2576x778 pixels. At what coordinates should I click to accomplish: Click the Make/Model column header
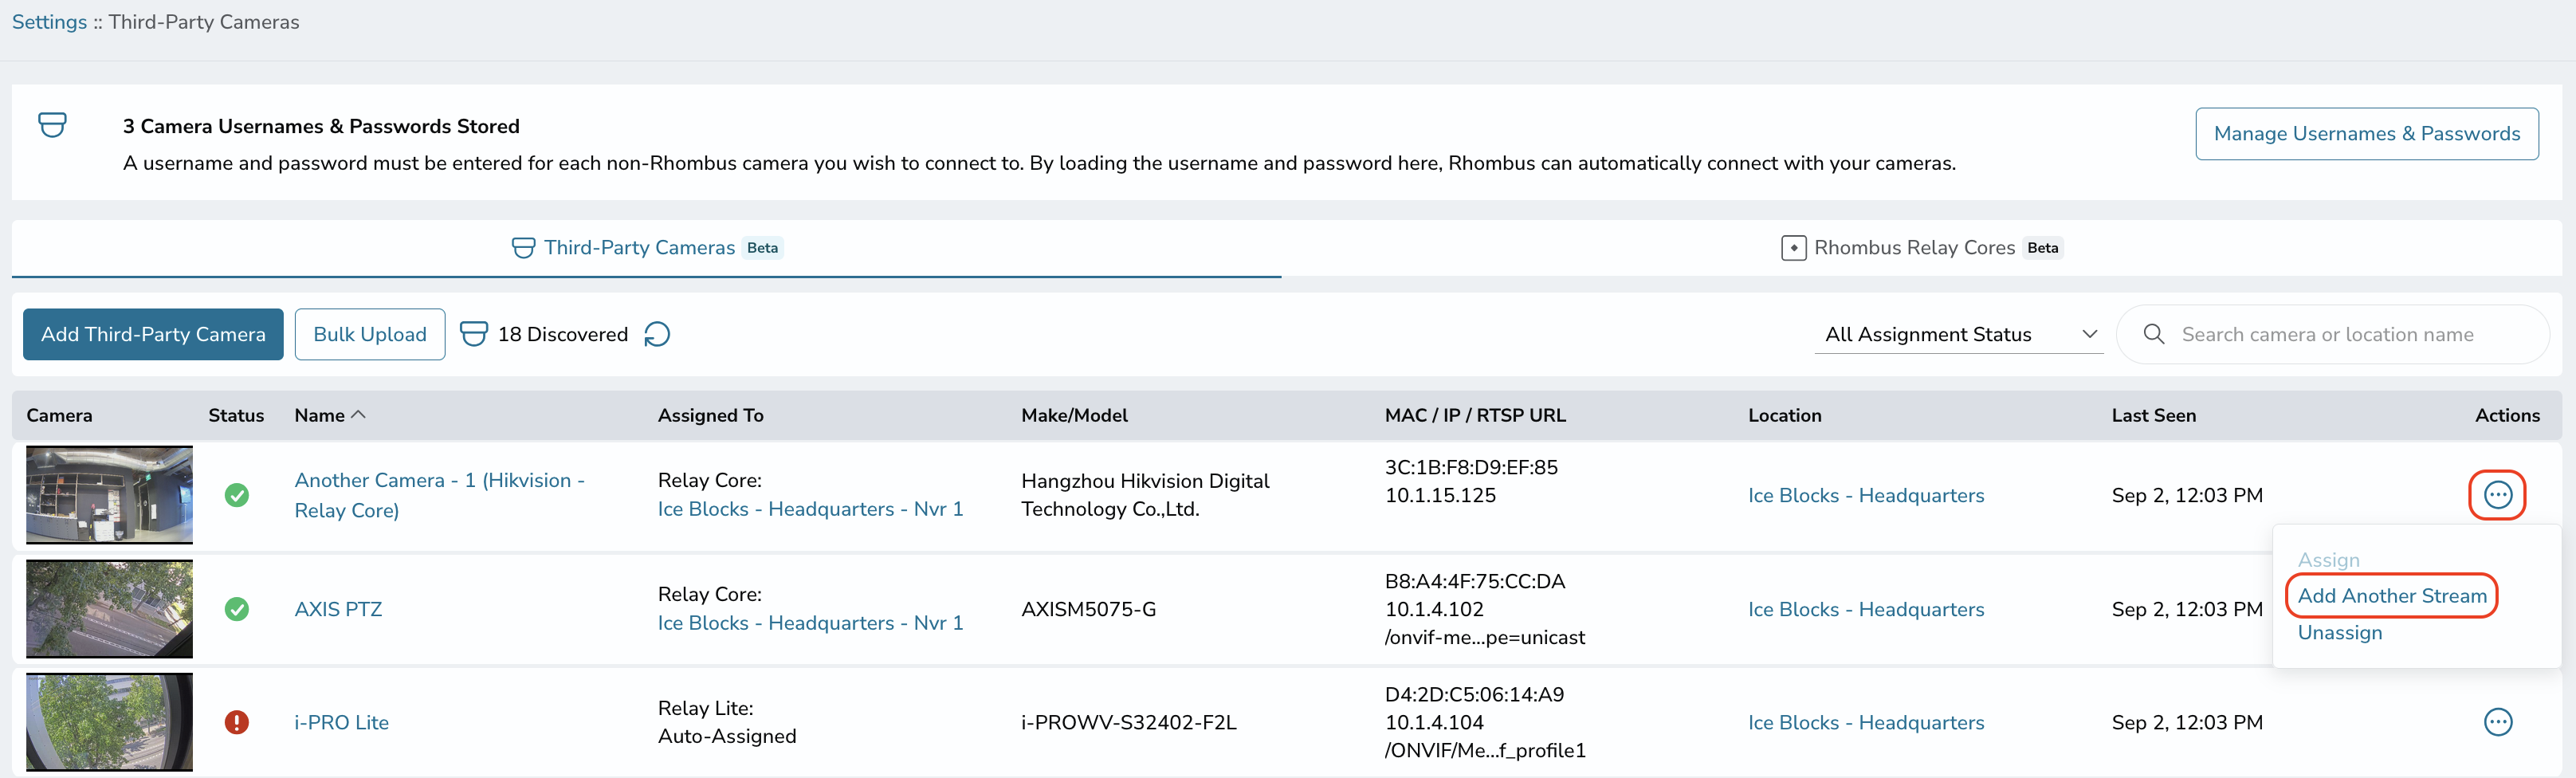(1074, 415)
